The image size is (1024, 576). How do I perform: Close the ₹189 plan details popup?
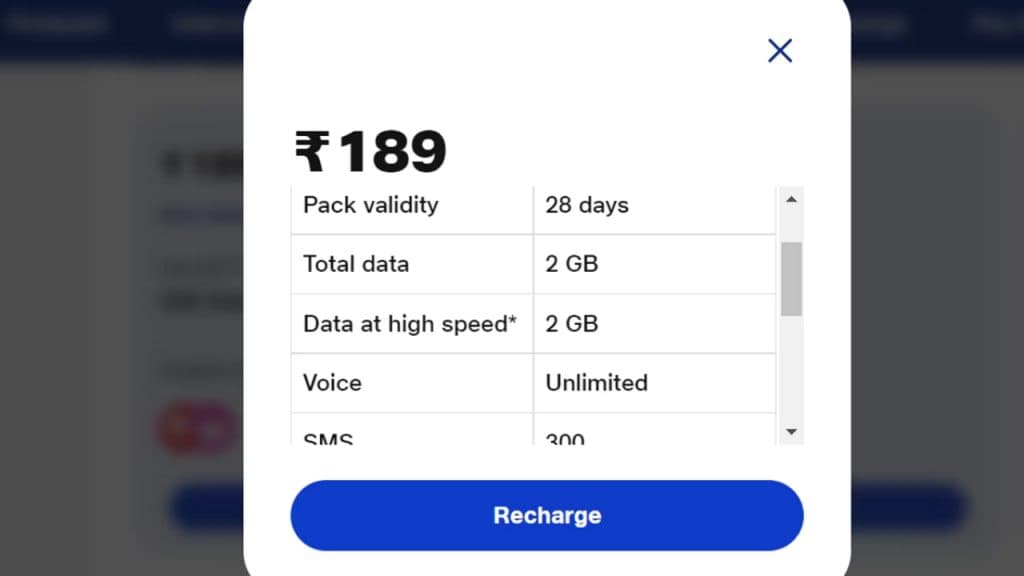780,51
